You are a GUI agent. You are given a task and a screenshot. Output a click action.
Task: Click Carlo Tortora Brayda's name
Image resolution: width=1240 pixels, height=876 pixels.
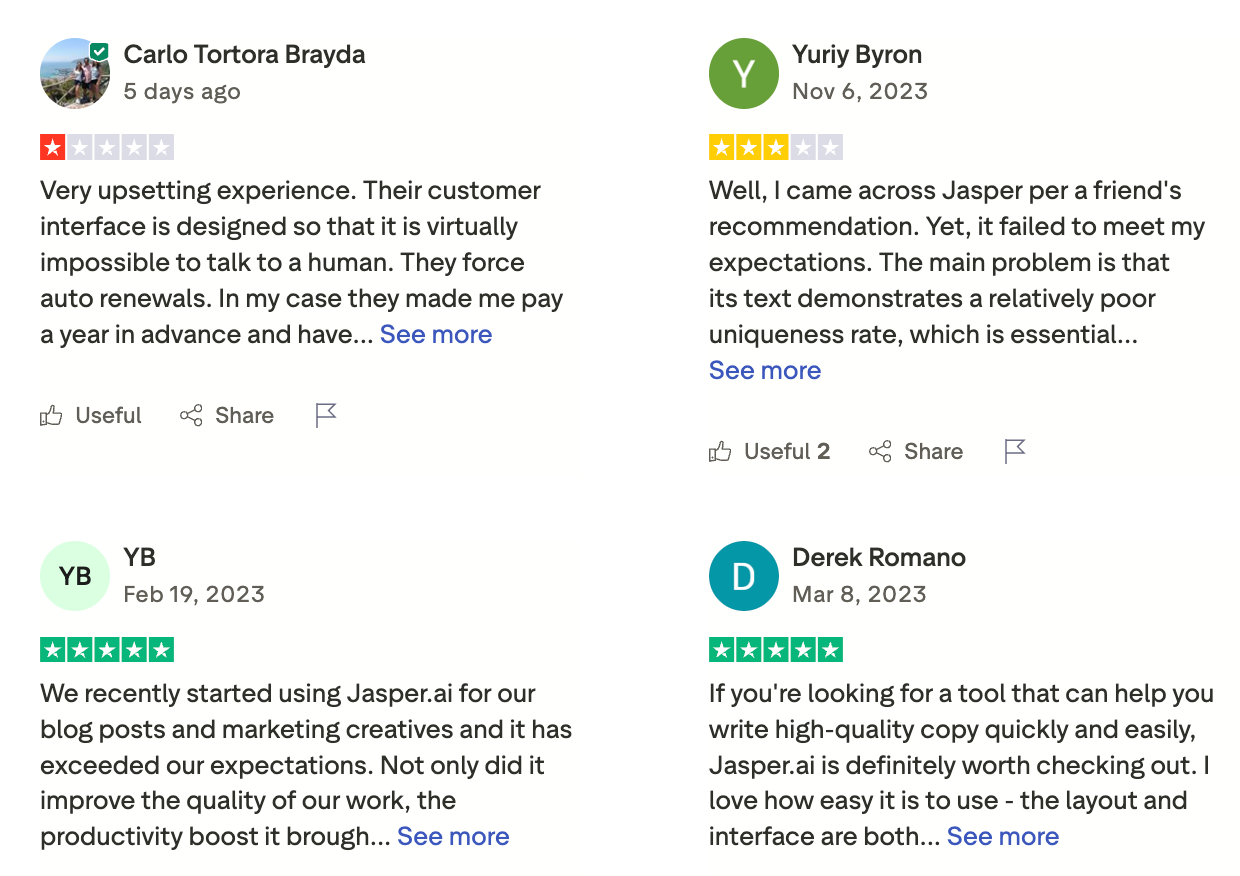pos(244,54)
